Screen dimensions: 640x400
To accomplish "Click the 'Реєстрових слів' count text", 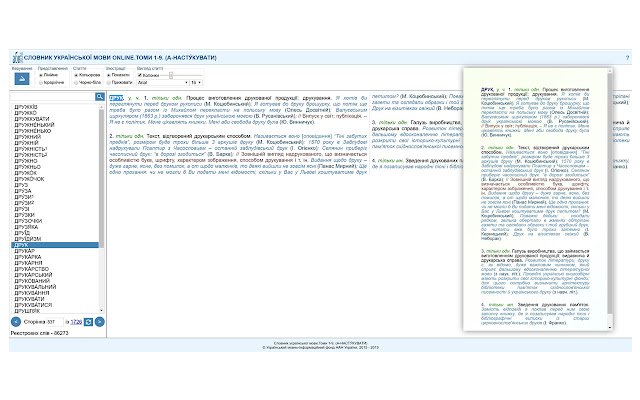I will coord(39,333).
